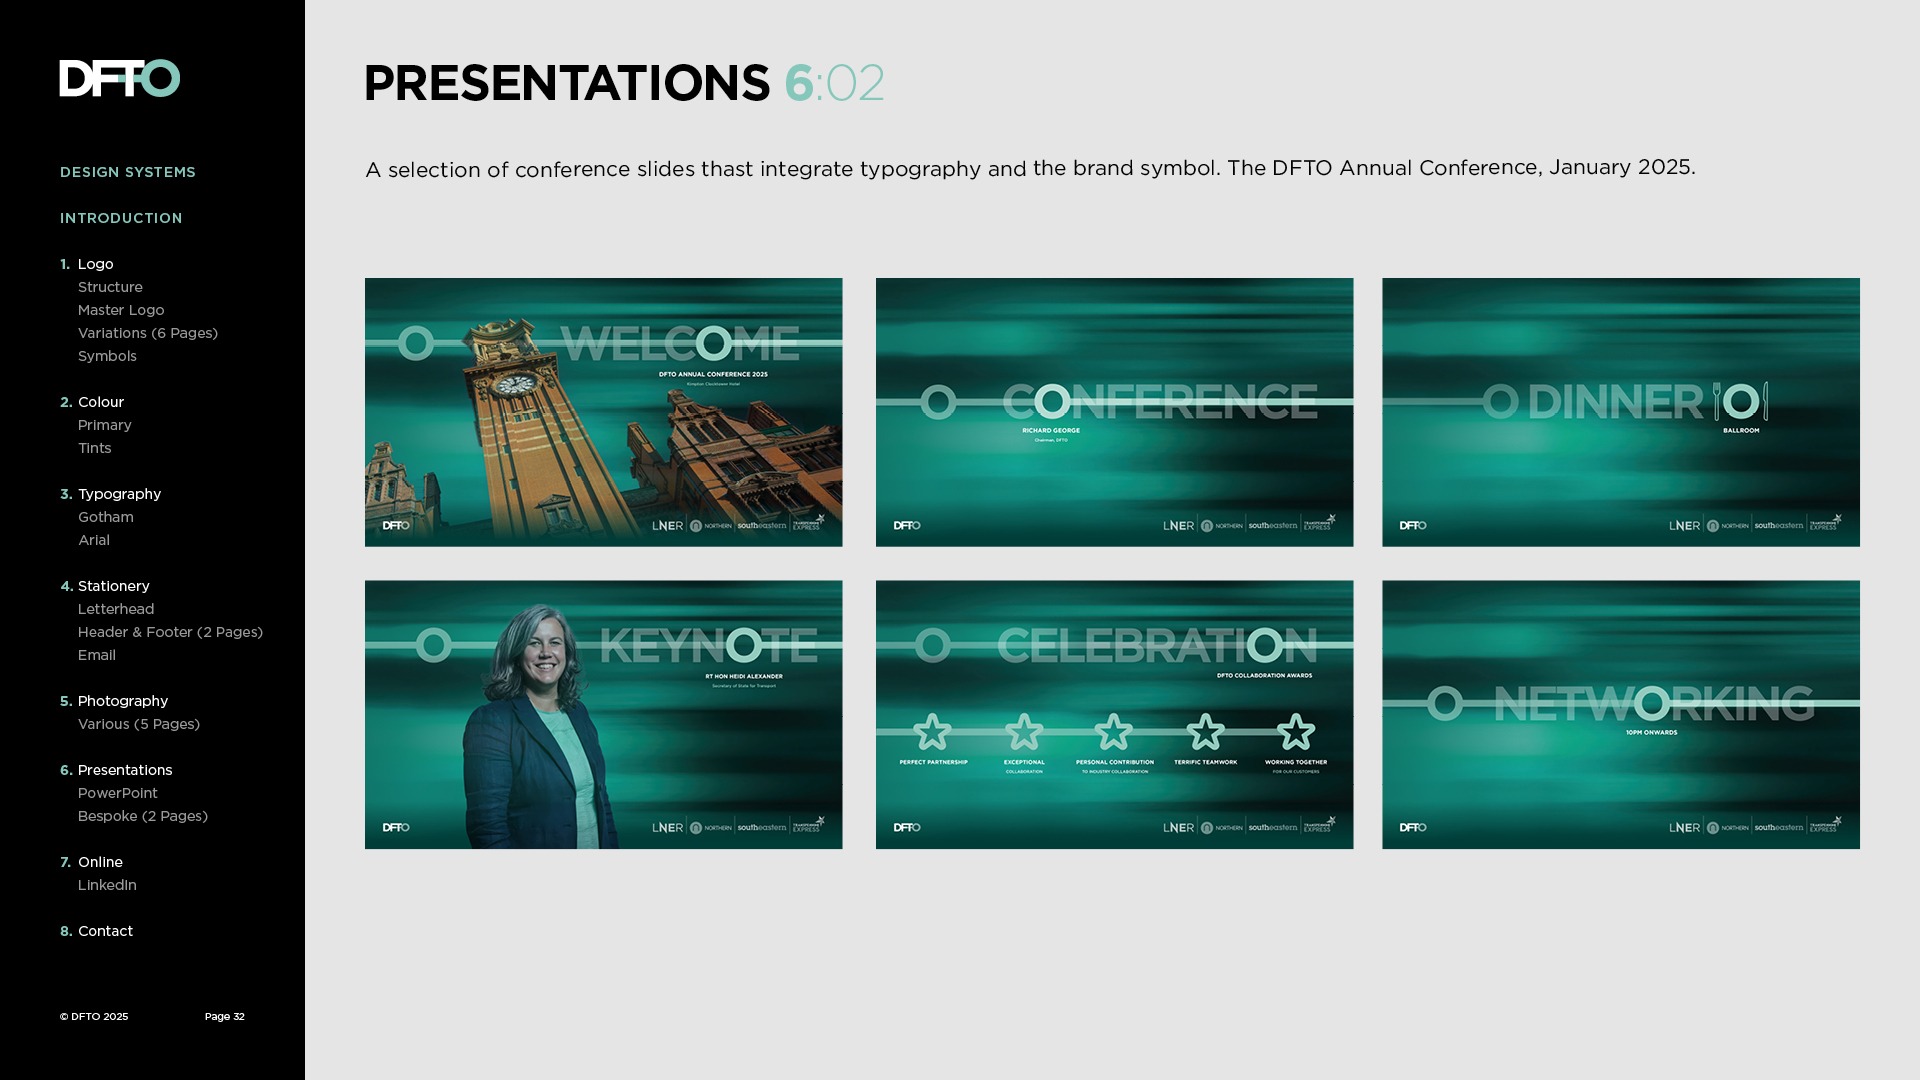This screenshot has width=1920, height=1080.
Task: Jump to the Gotham typography page
Action: click(106, 517)
